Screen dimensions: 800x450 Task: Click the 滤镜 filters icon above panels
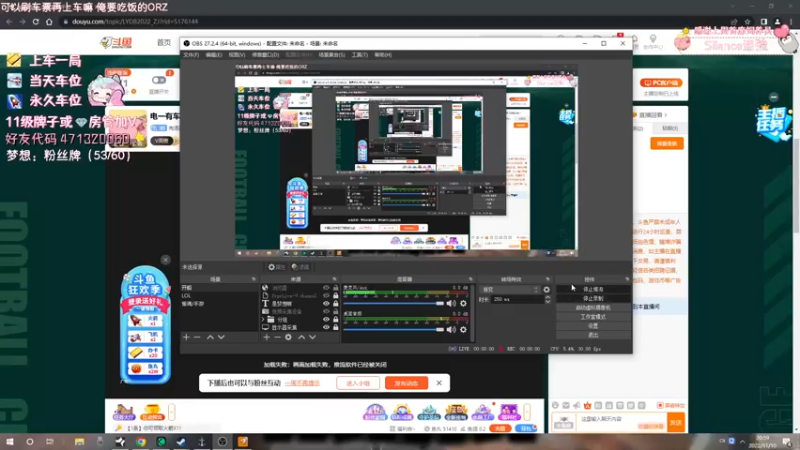tap(301, 267)
